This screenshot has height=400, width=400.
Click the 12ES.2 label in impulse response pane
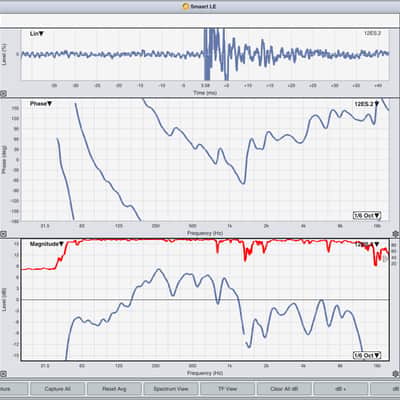(372, 33)
